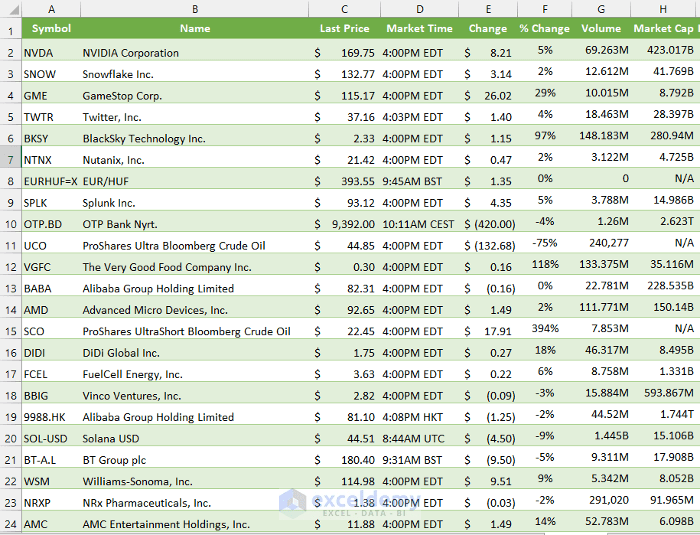Click the 6.098B market cap cell
The image size is (700, 535).
click(x=665, y=522)
